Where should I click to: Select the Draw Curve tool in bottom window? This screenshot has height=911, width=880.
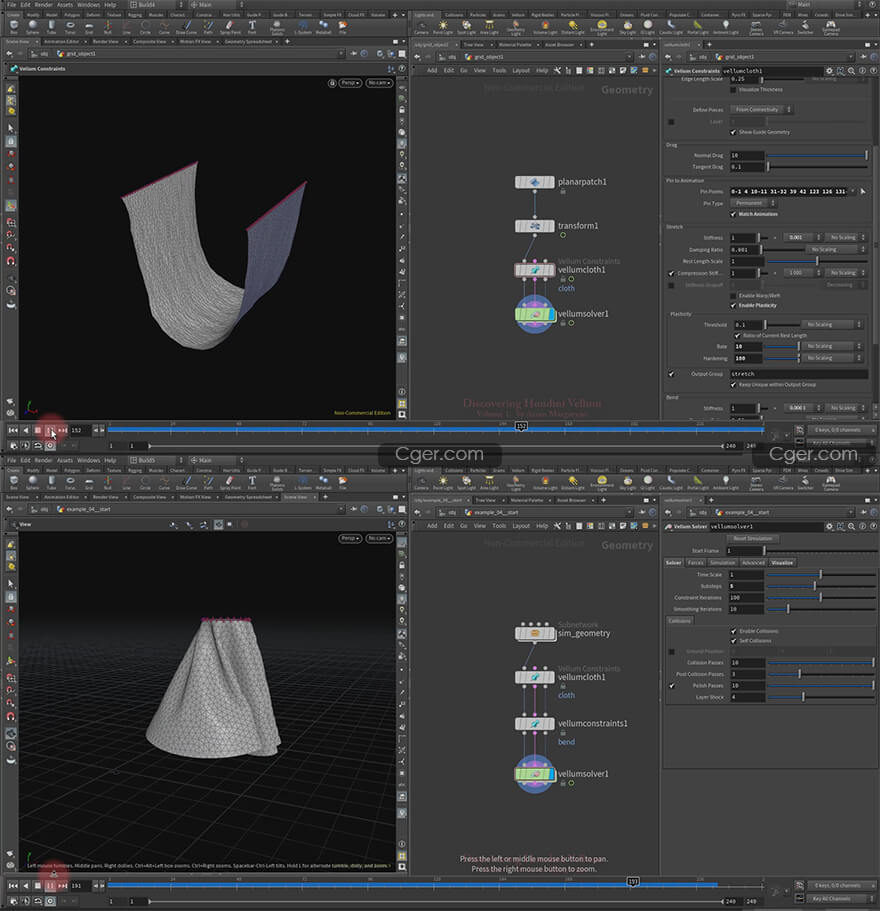[186, 482]
